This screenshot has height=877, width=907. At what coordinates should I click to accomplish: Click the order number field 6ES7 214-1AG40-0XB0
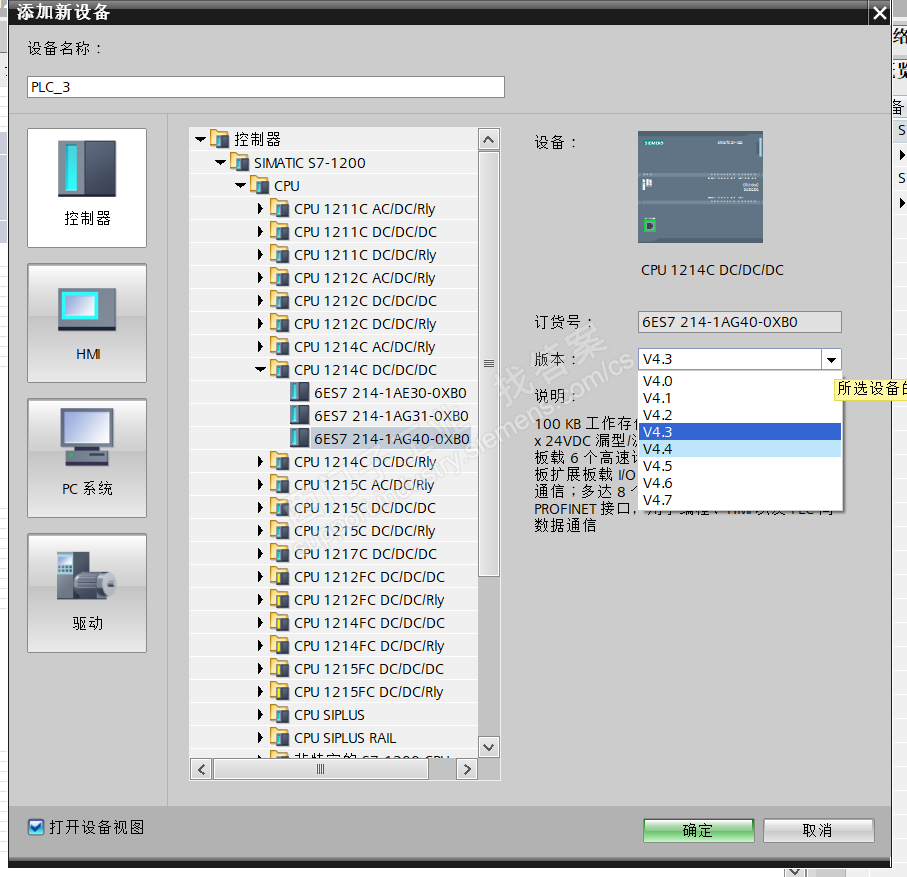coord(740,322)
